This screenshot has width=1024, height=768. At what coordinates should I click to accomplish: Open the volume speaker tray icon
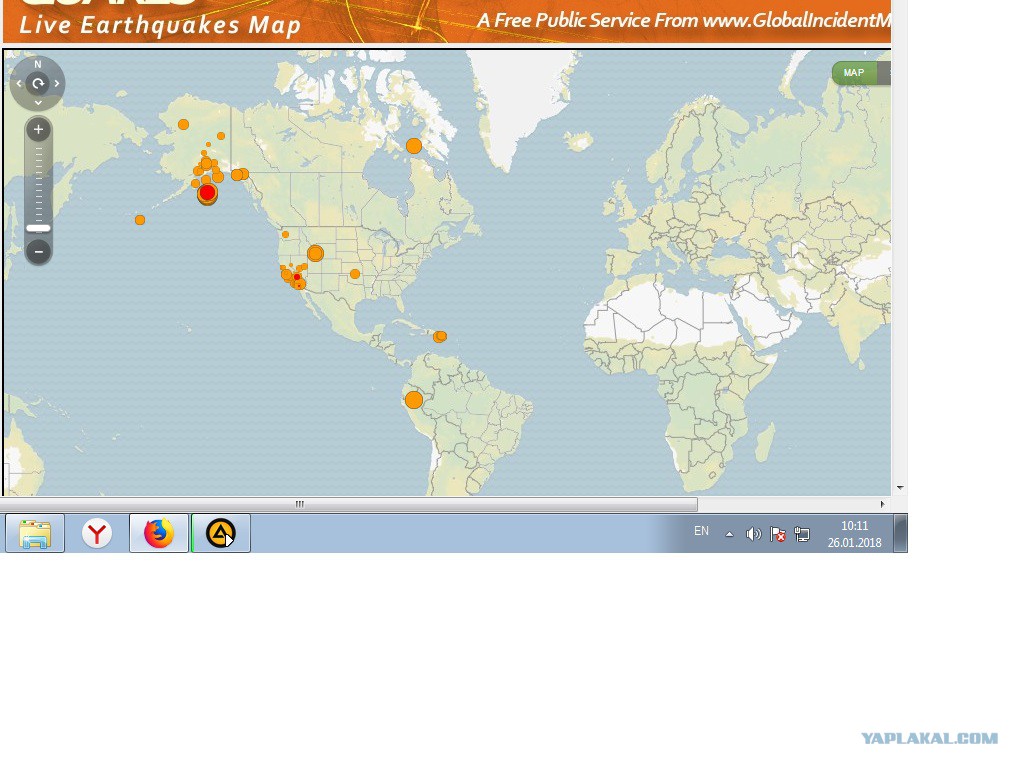click(753, 534)
